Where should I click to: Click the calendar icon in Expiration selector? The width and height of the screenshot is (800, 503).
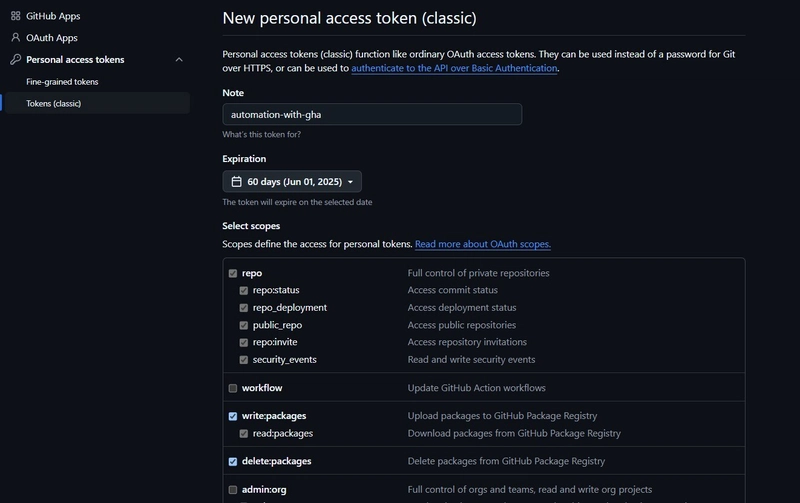click(236, 182)
